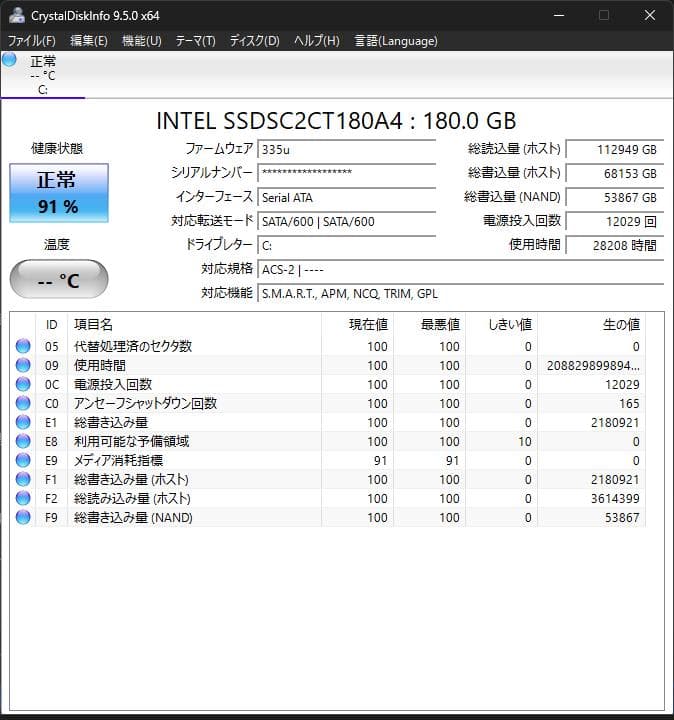Select the C: drive tab showing 正常

click(43, 75)
